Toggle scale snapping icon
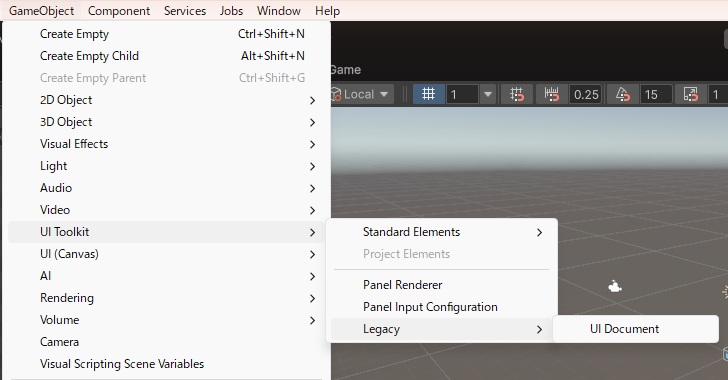728x380 pixels. pos(690,94)
